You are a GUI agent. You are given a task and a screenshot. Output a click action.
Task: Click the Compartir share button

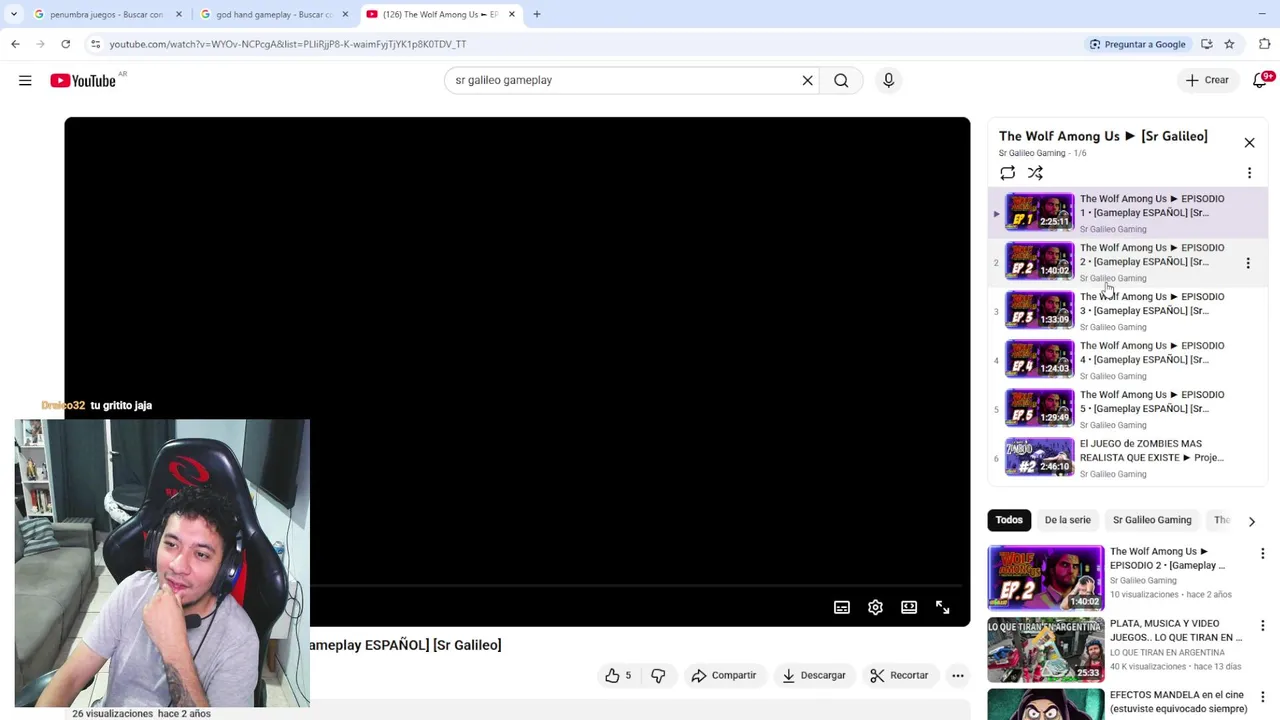(x=724, y=676)
